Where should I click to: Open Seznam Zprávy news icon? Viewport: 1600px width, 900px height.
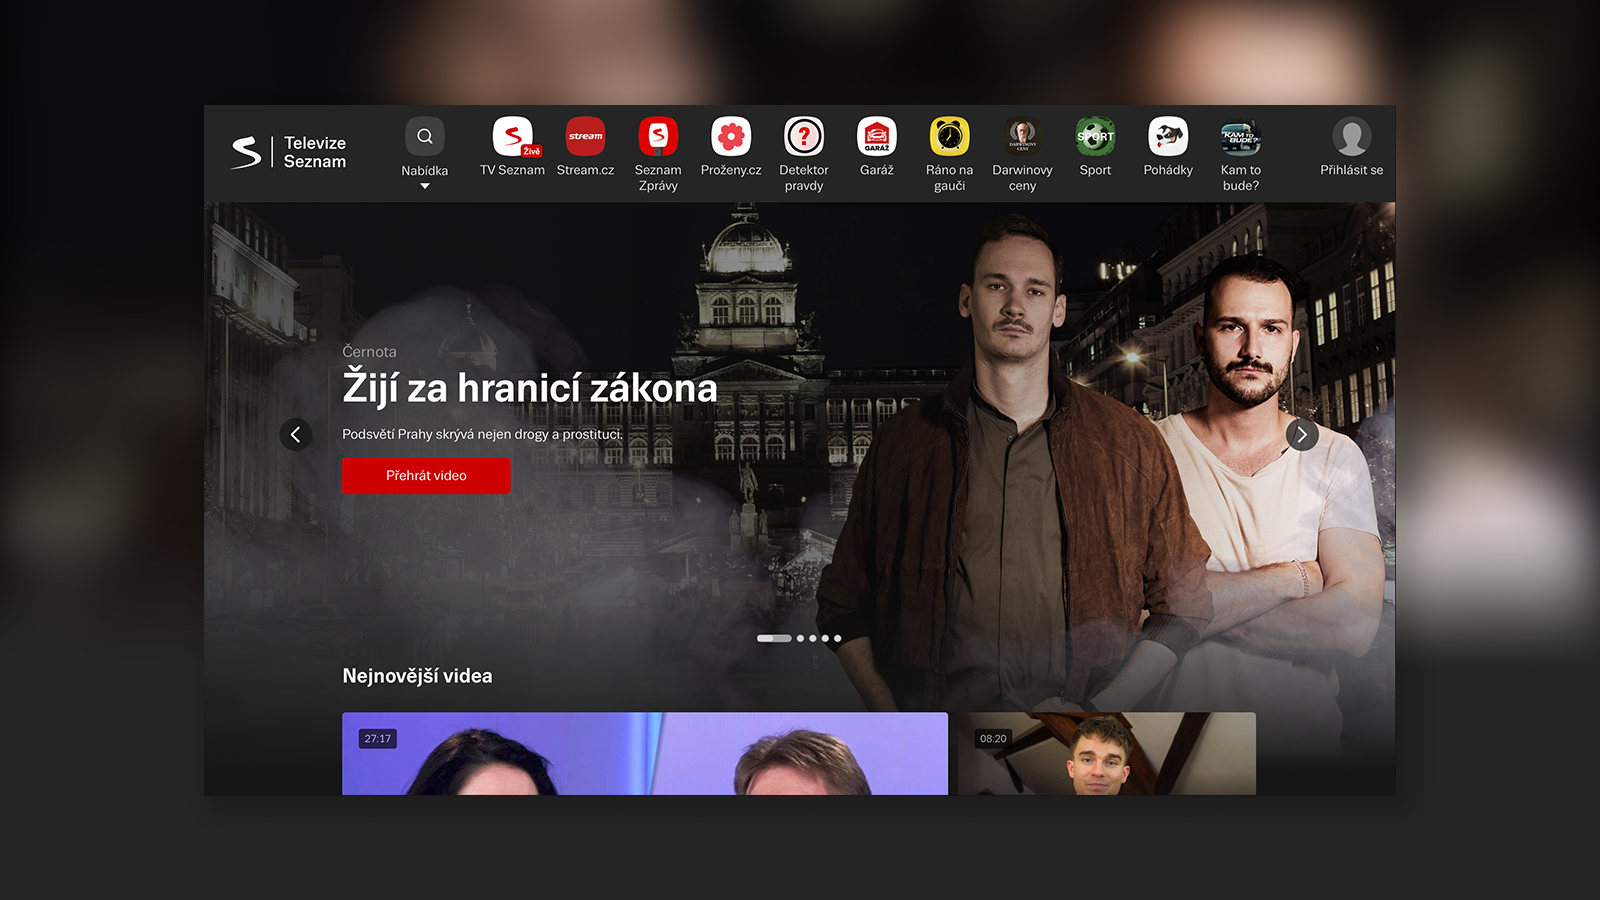pos(658,137)
